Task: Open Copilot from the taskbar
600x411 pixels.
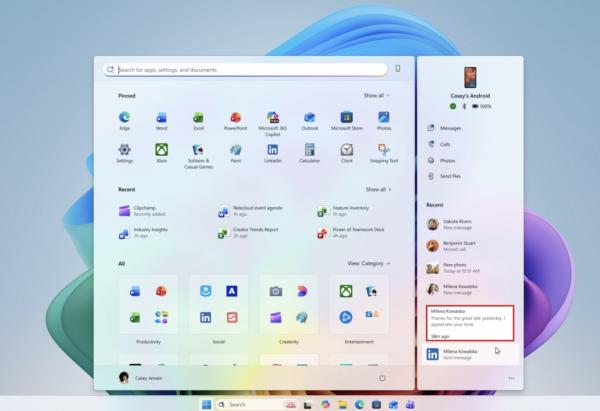Action: click(326, 404)
